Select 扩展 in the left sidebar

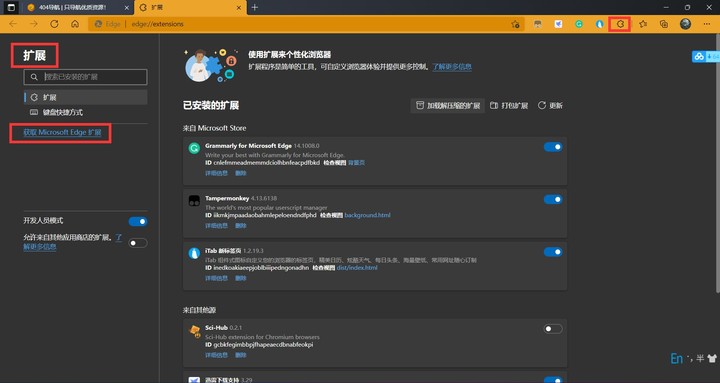[x=85, y=97]
